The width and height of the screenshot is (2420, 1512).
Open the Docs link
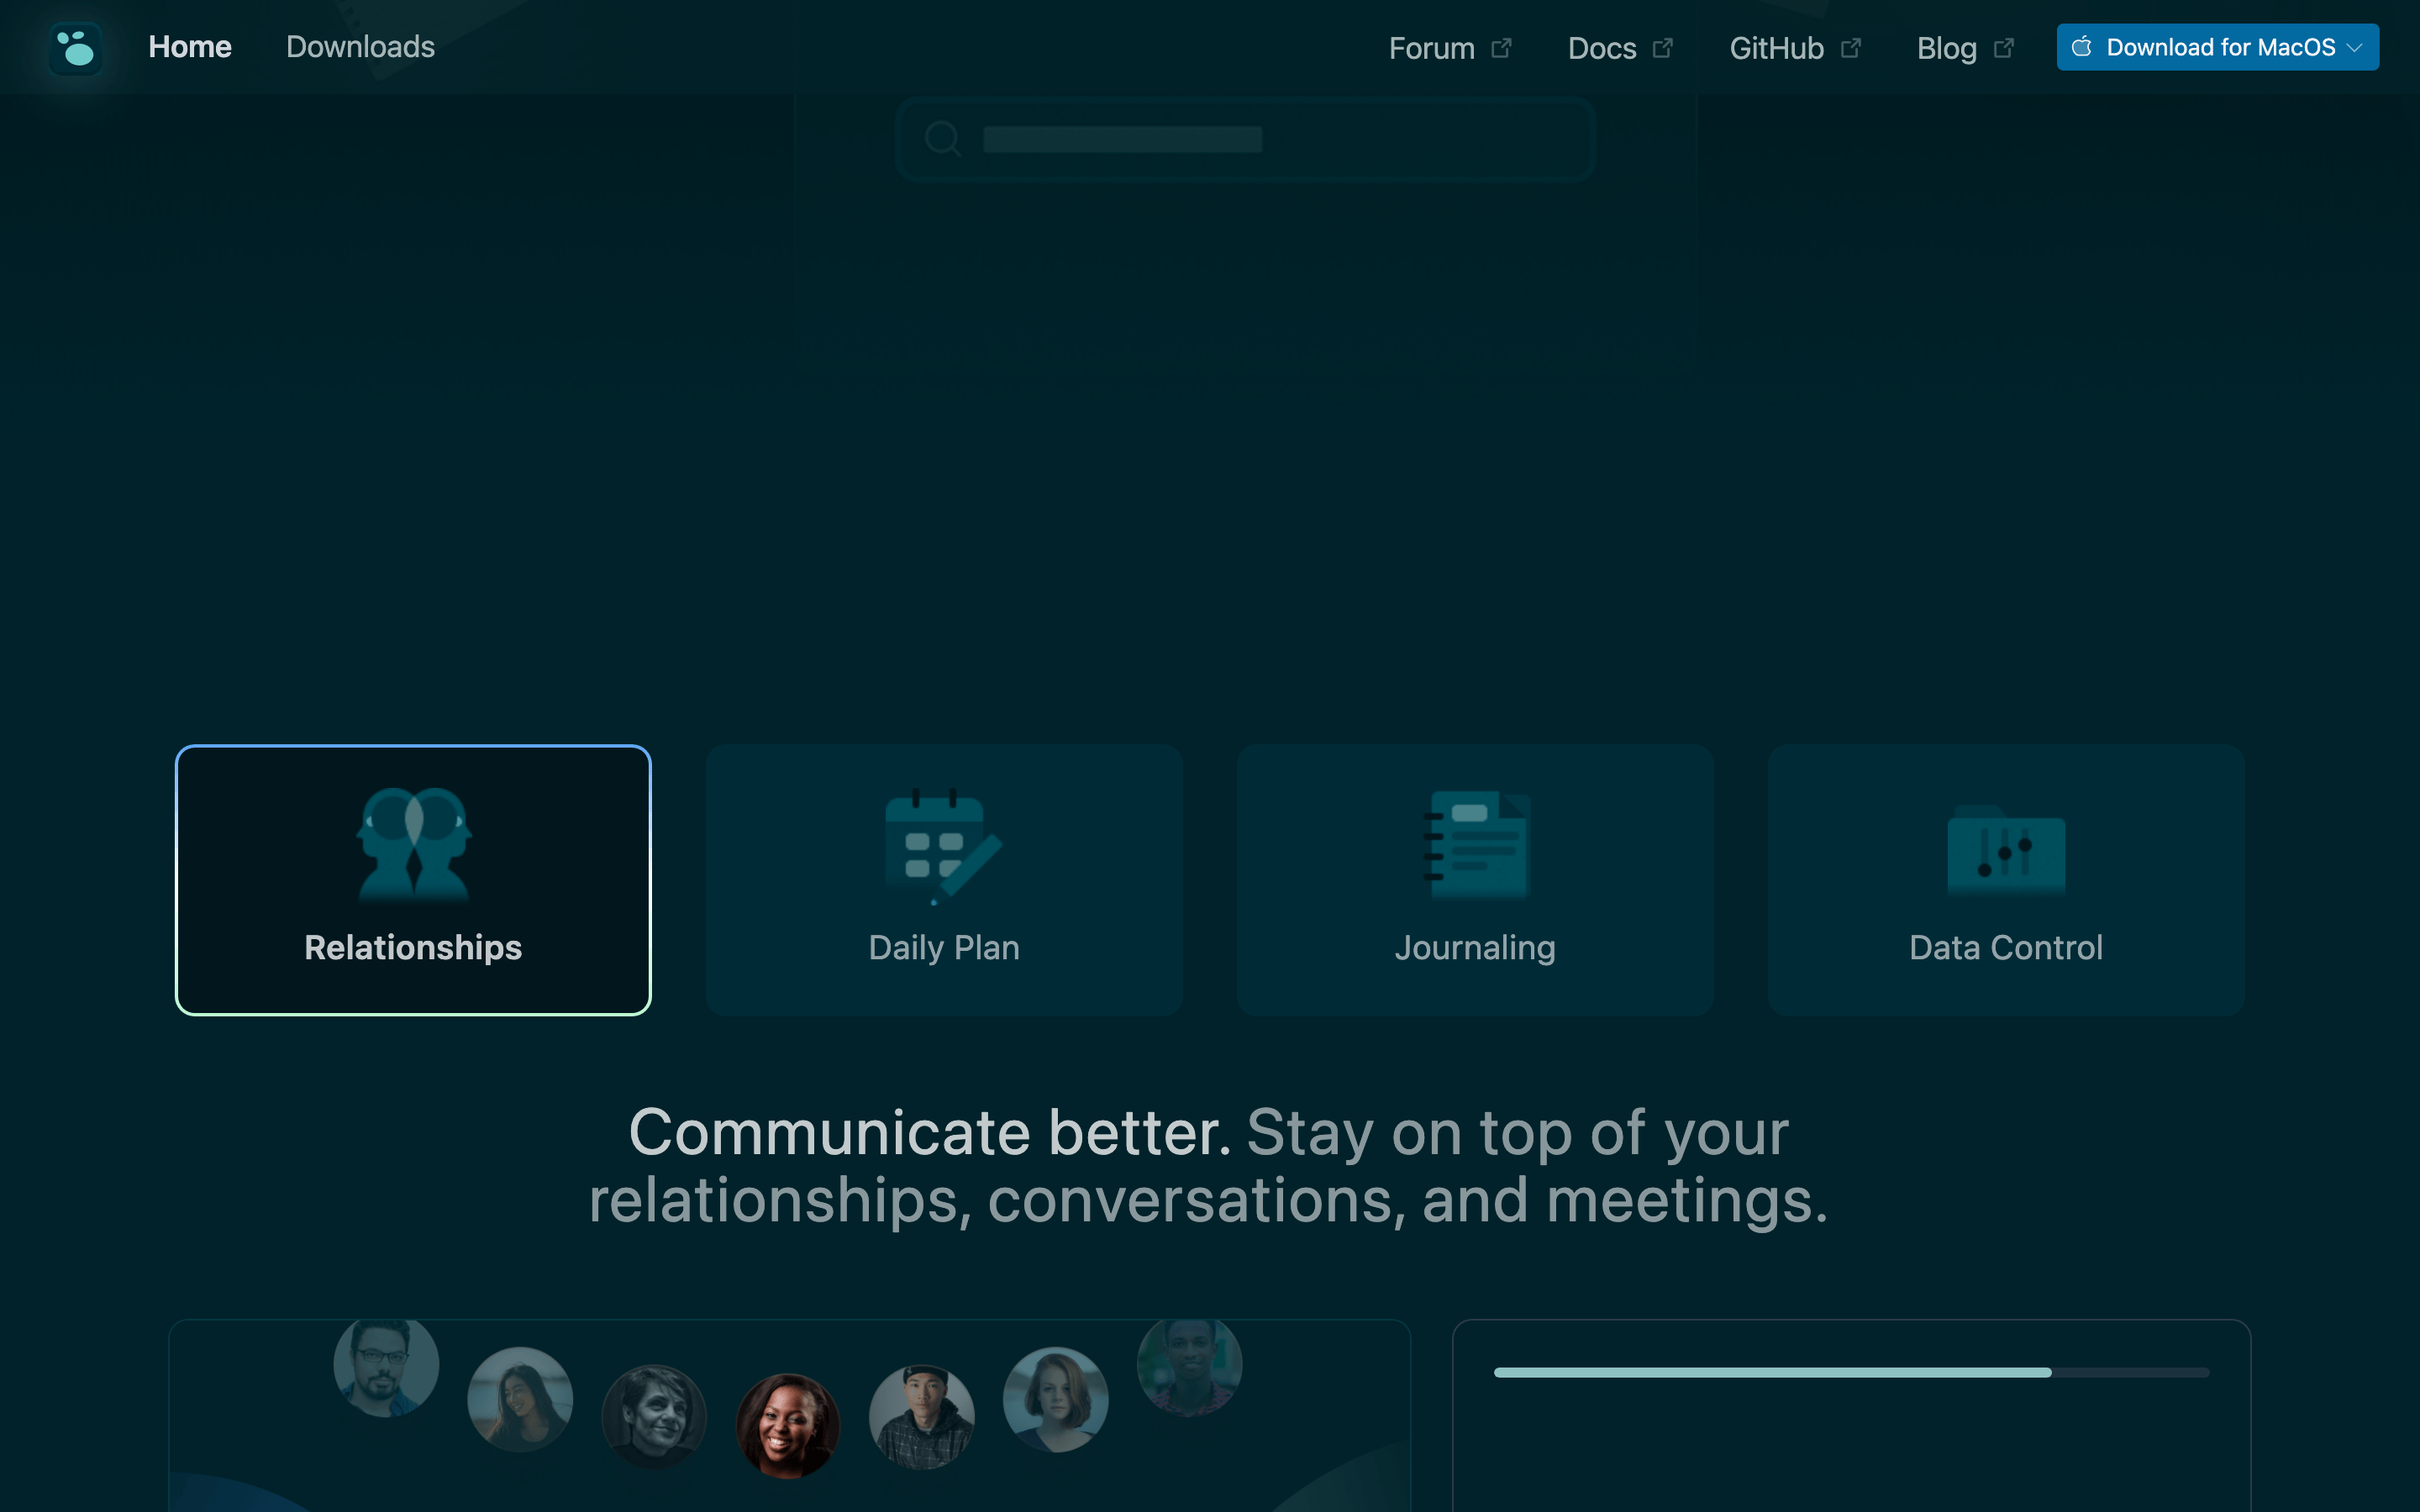click(1601, 48)
